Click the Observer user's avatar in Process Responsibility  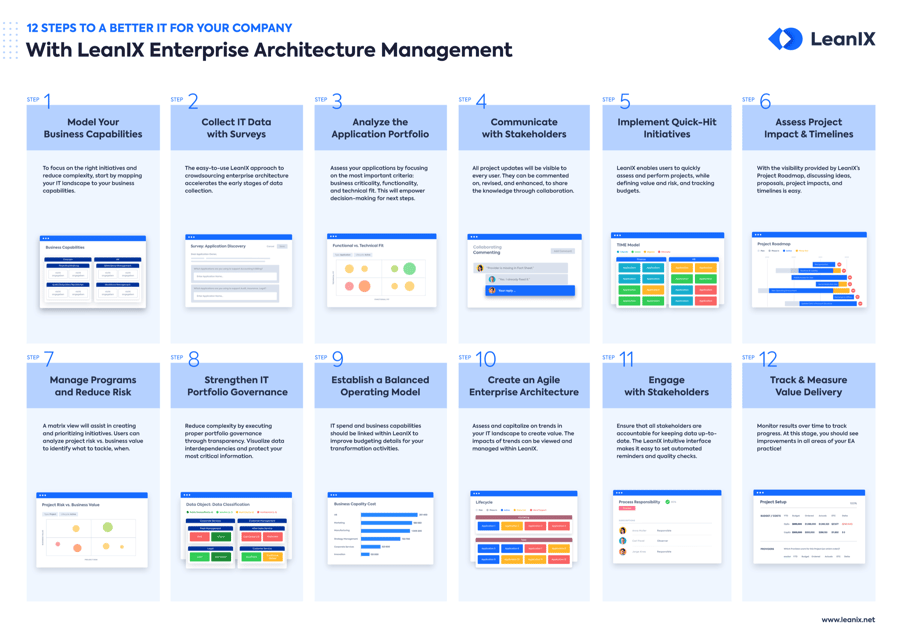(x=623, y=541)
